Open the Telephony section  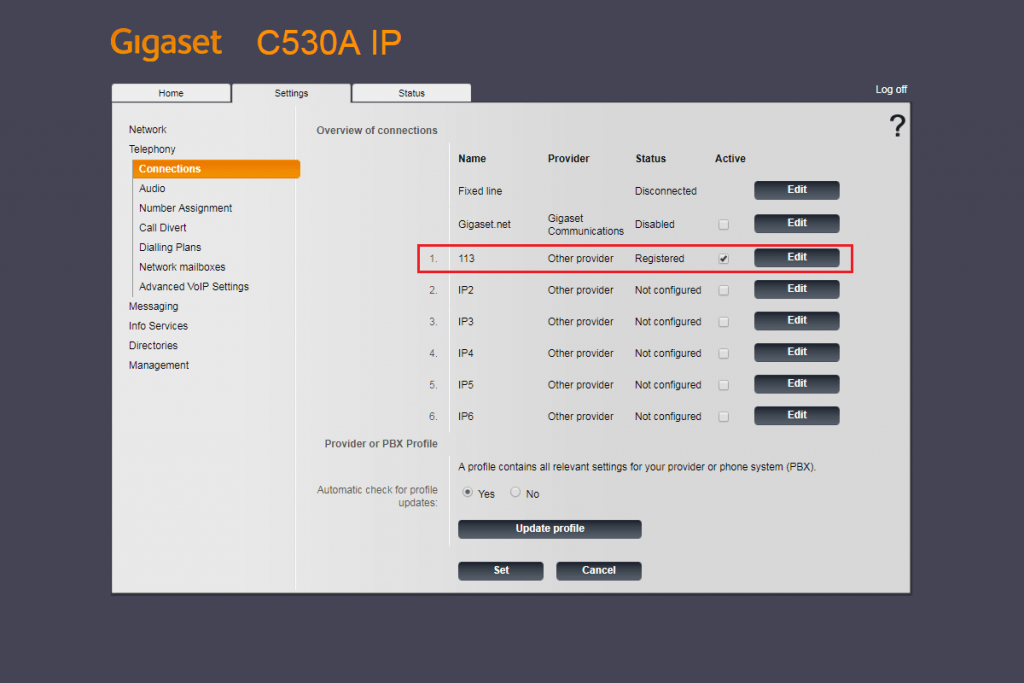click(152, 149)
